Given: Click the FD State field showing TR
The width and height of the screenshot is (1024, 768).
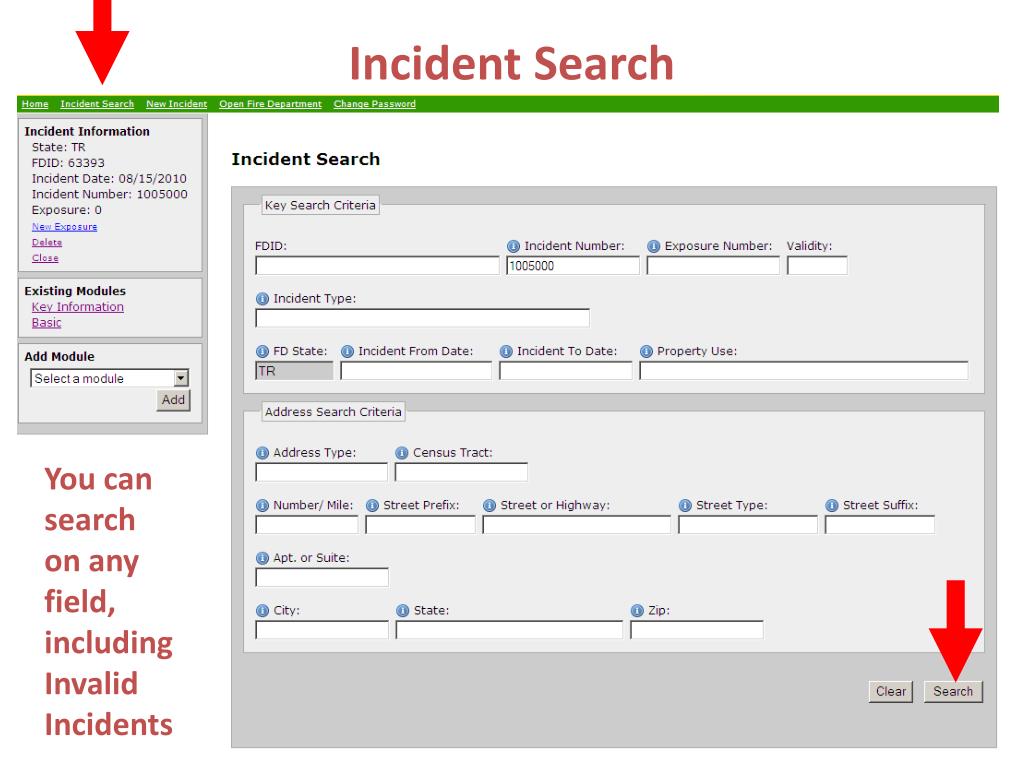Looking at the screenshot, I should click(294, 371).
